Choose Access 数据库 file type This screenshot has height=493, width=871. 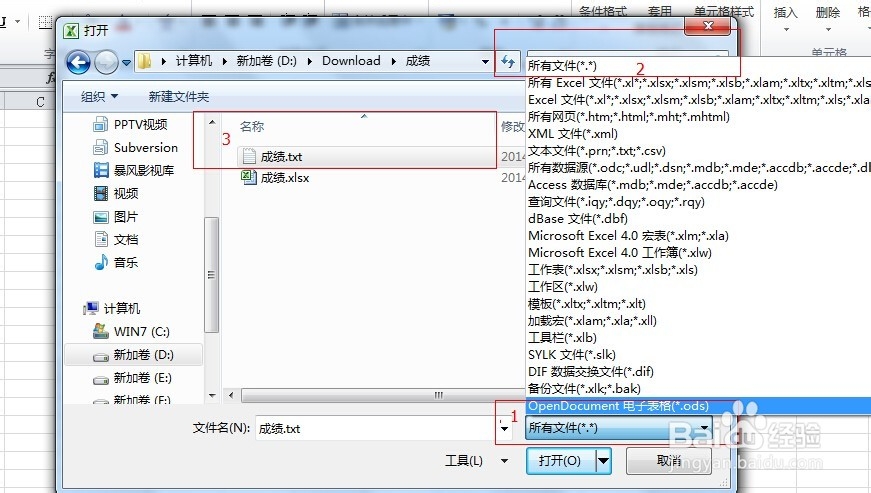click(698, 185)
